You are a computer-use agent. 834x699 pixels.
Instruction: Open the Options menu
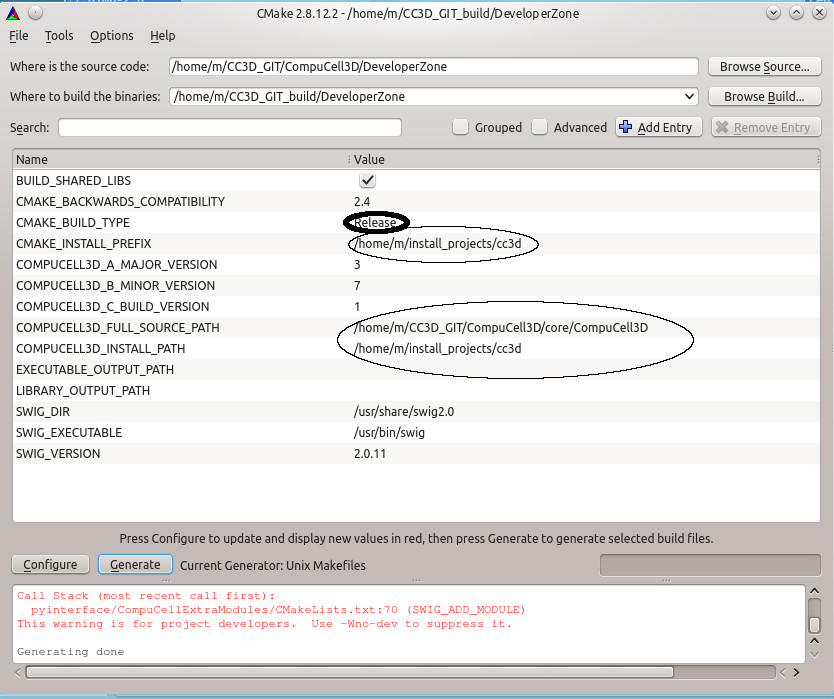pos(111,36)
